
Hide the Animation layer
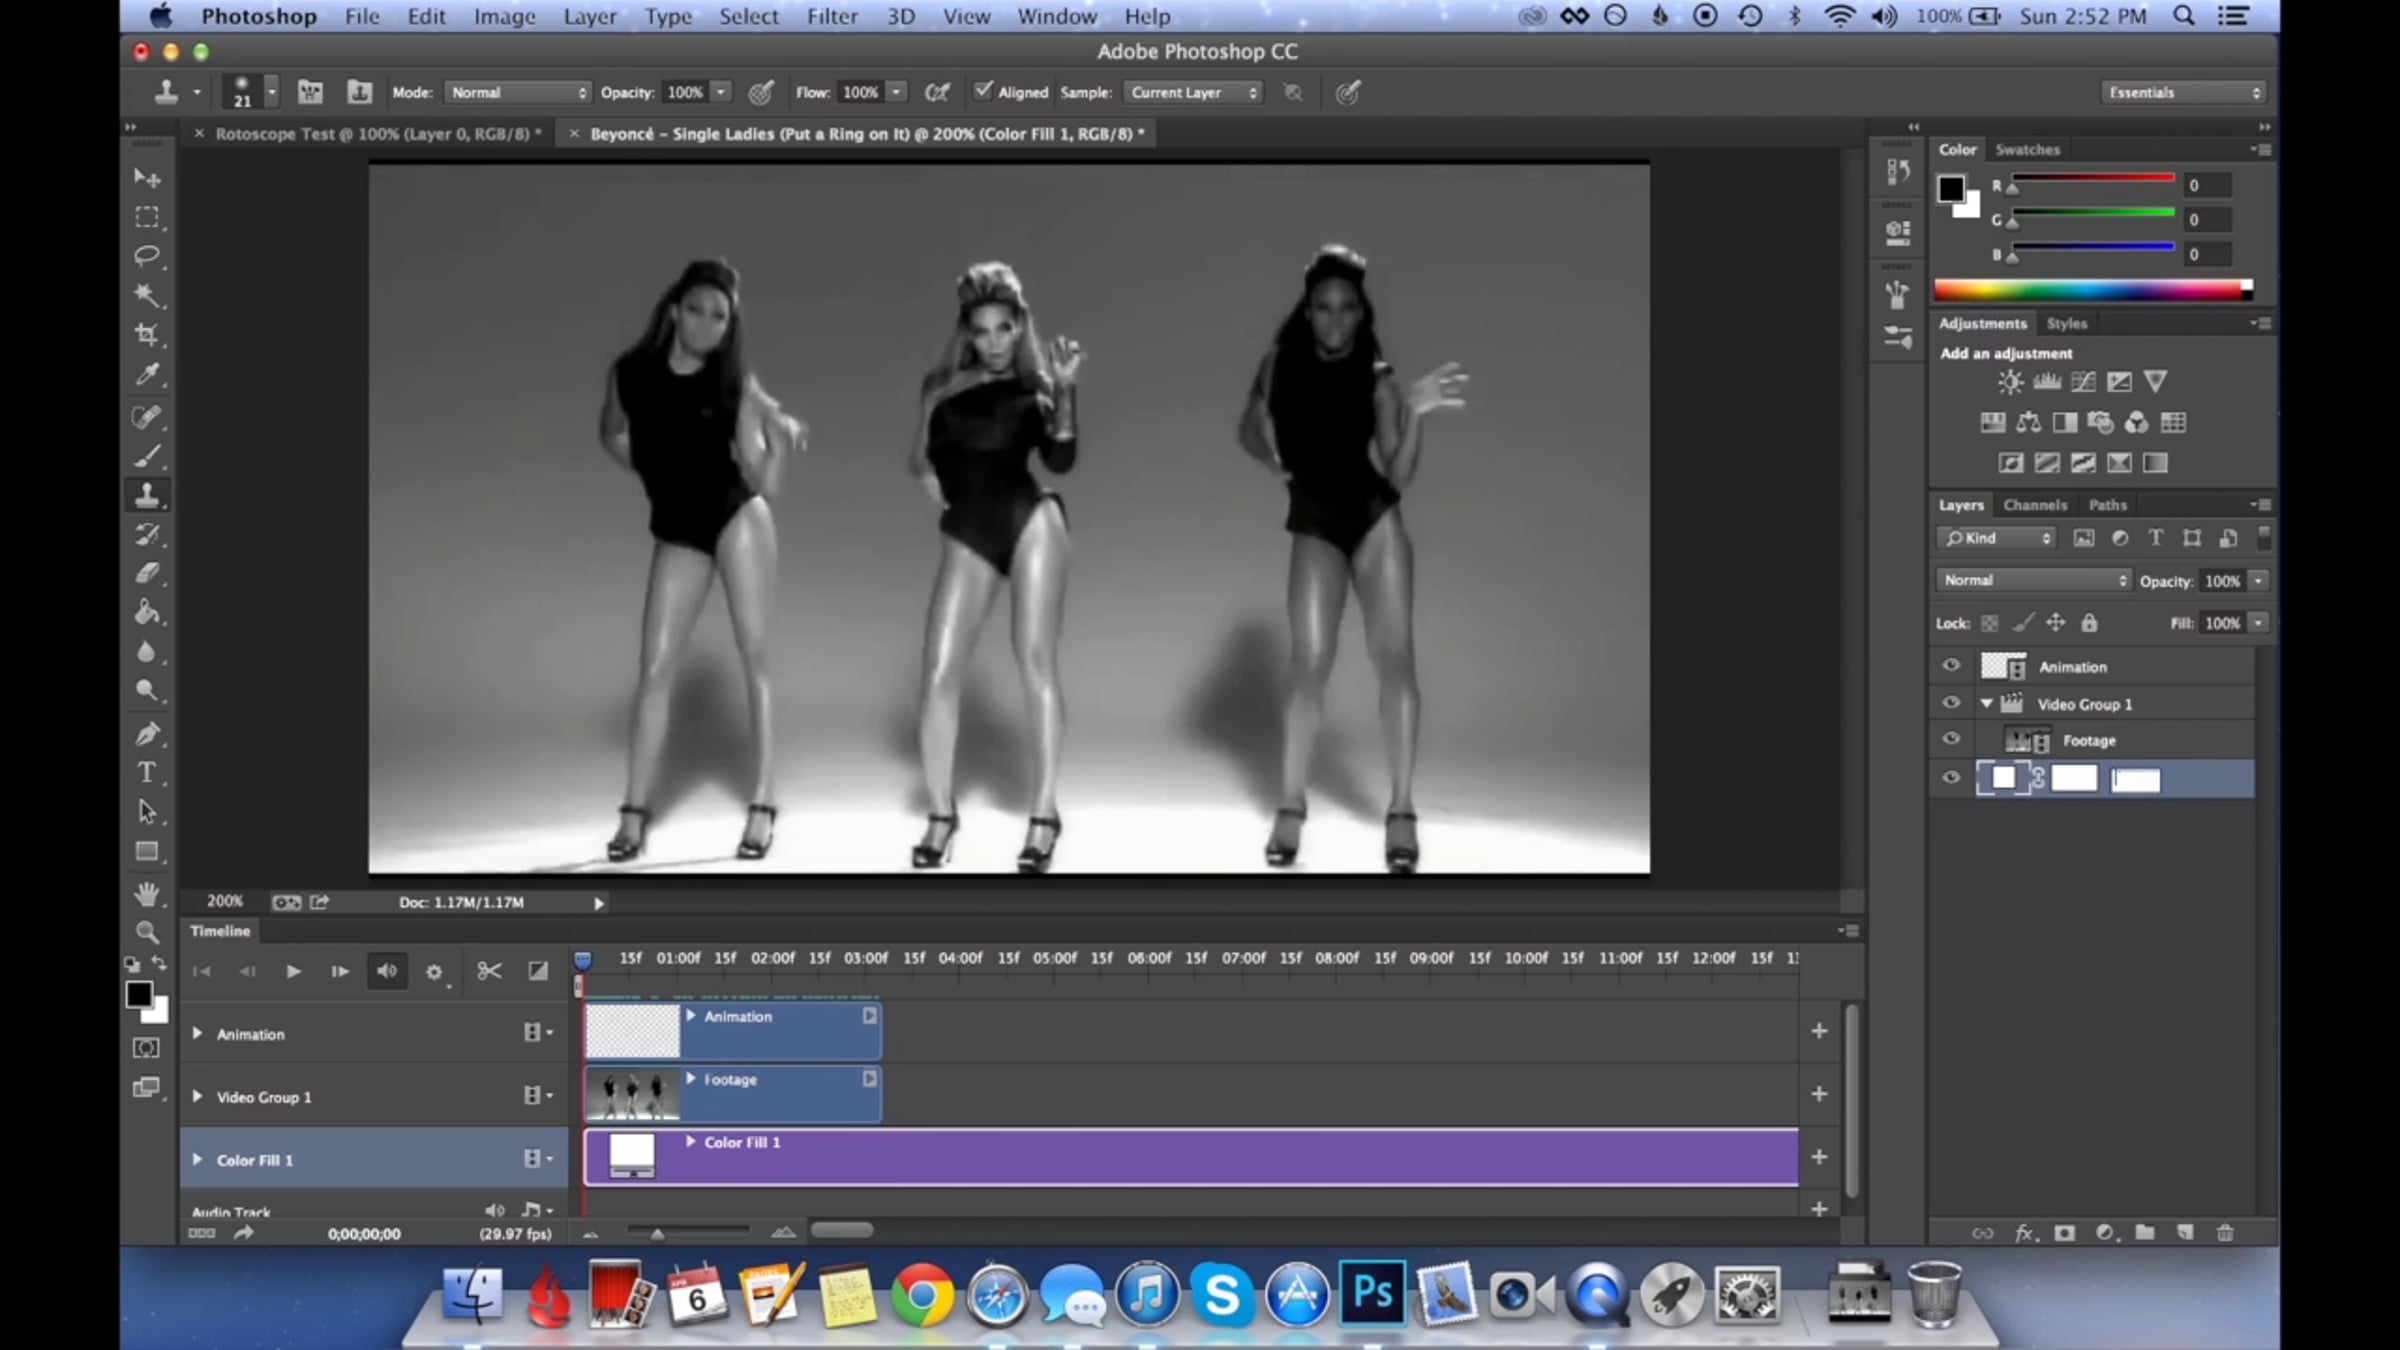click(x=1951, y=666)
